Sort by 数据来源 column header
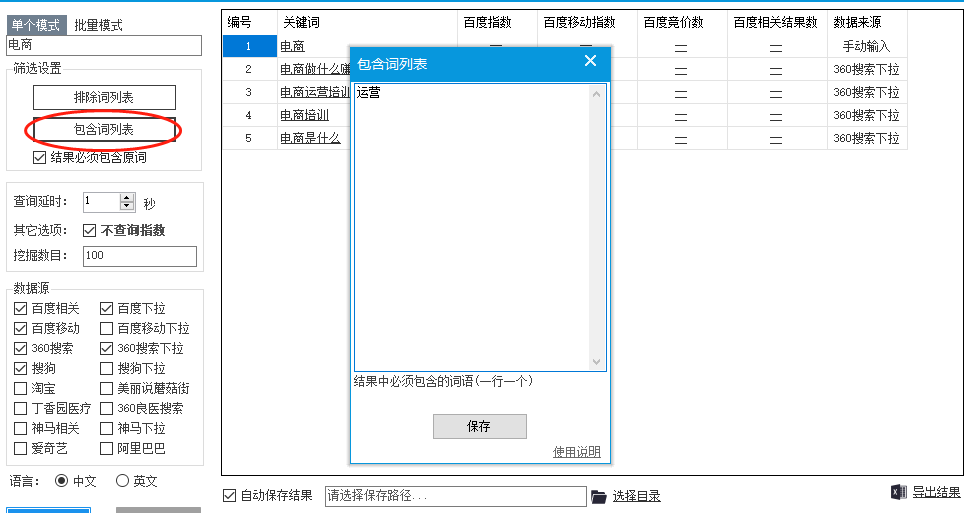The width and height of the screenshot is (964, 513). pos(867,23)
